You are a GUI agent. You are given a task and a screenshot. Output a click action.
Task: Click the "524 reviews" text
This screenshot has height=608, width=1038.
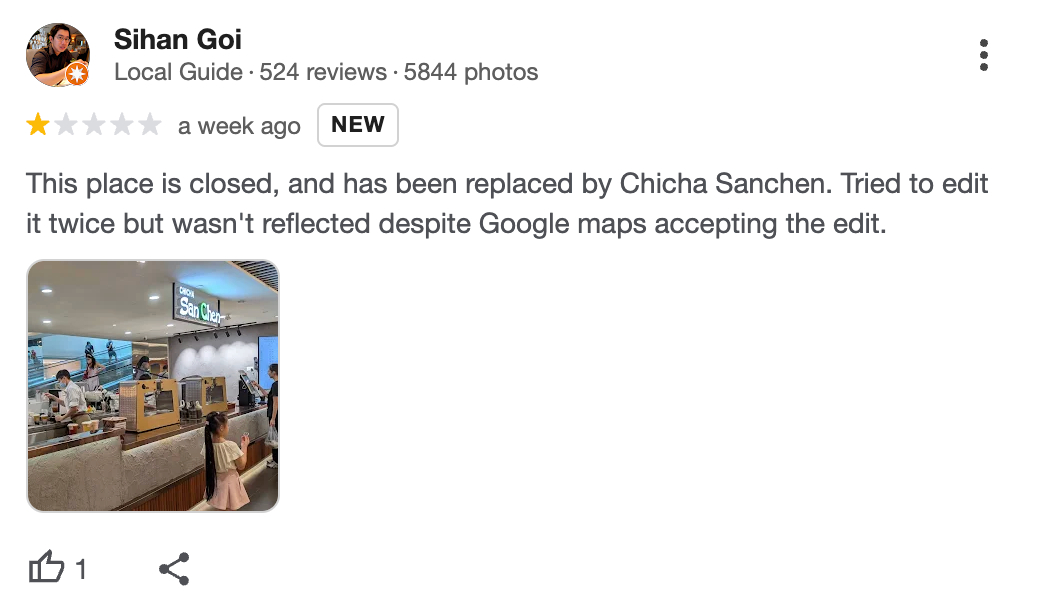323,72
